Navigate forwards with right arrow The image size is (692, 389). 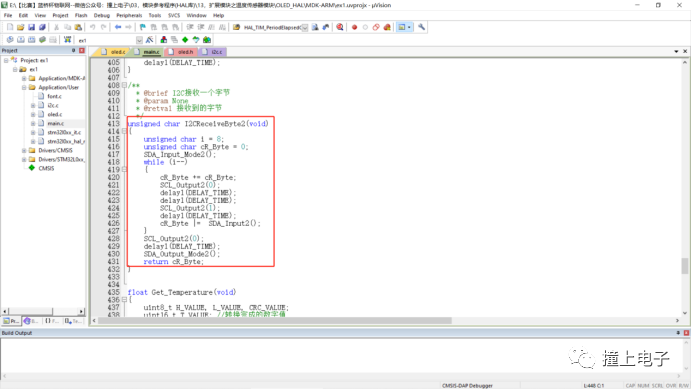(x=128, y=27)
